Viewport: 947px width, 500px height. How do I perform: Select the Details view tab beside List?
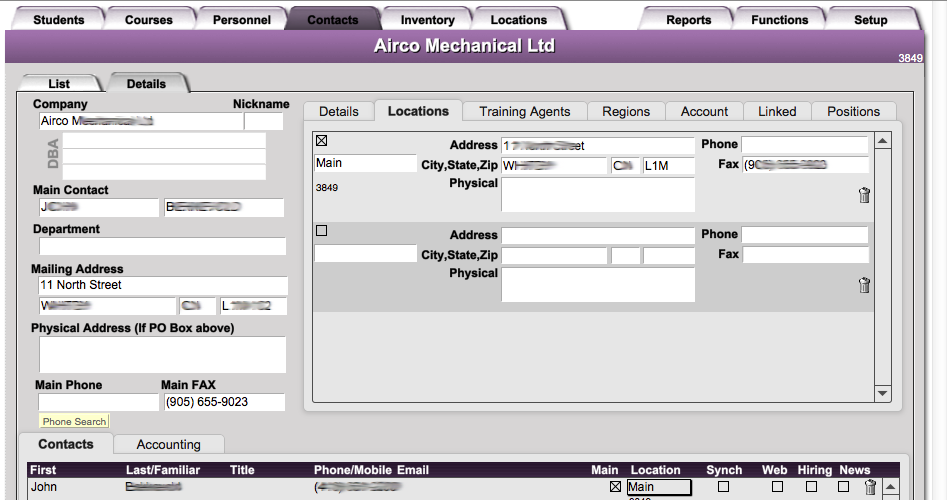[146, 83]
